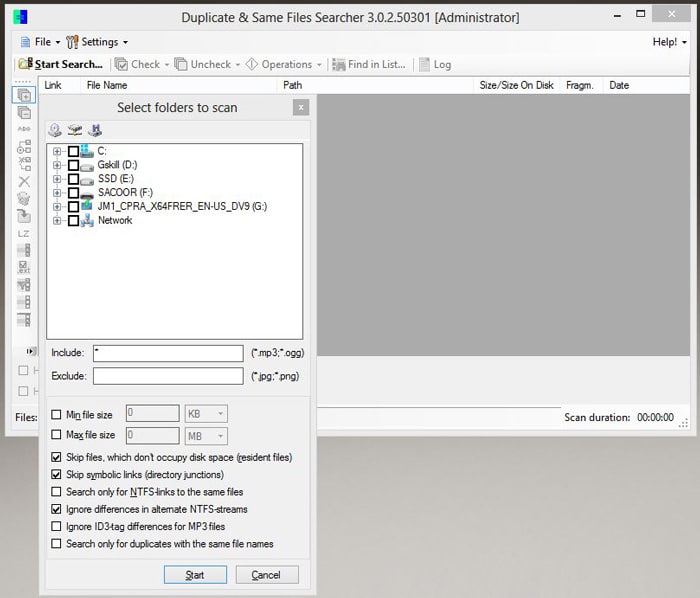Click the Operations toolbar icon
700x598 pixels.
[x=252, y=64]
